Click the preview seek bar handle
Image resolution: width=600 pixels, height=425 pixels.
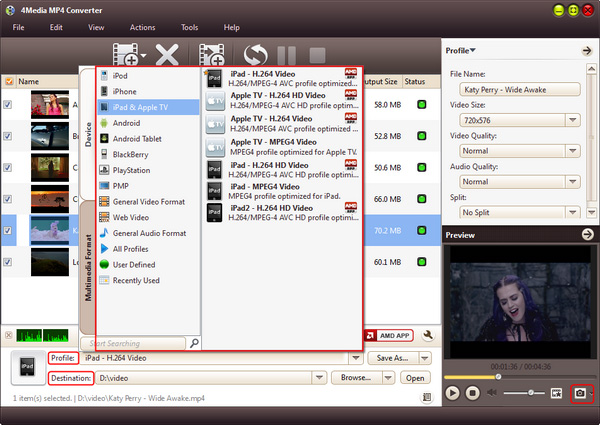(498, 377)
